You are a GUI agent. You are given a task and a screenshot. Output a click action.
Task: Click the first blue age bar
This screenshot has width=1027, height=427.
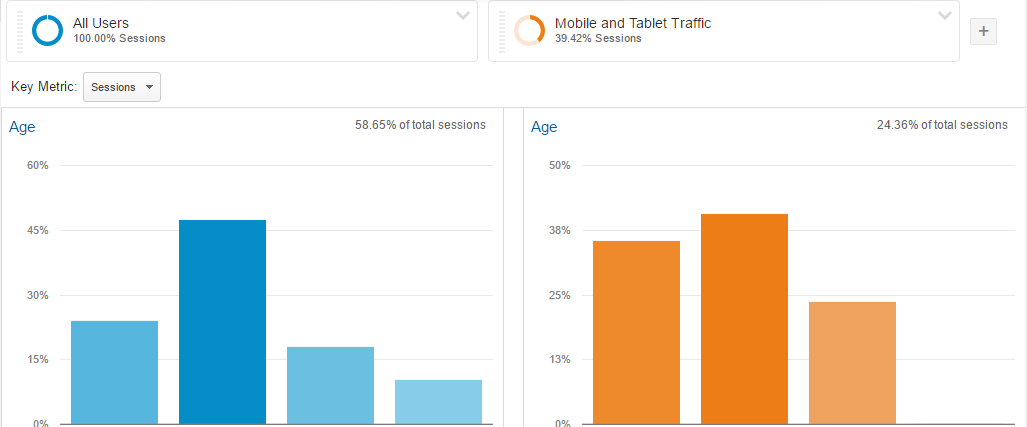coord(115,373)
